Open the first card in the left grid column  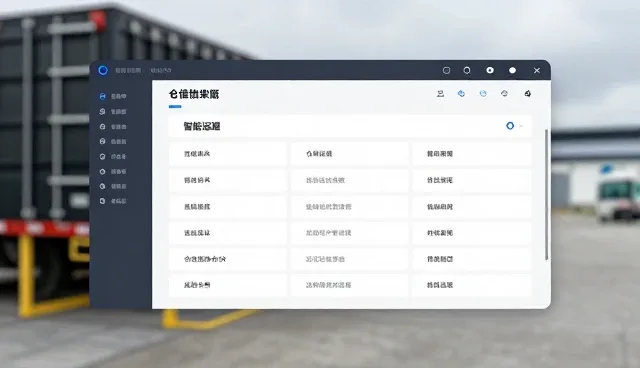(x=228, y=154)
